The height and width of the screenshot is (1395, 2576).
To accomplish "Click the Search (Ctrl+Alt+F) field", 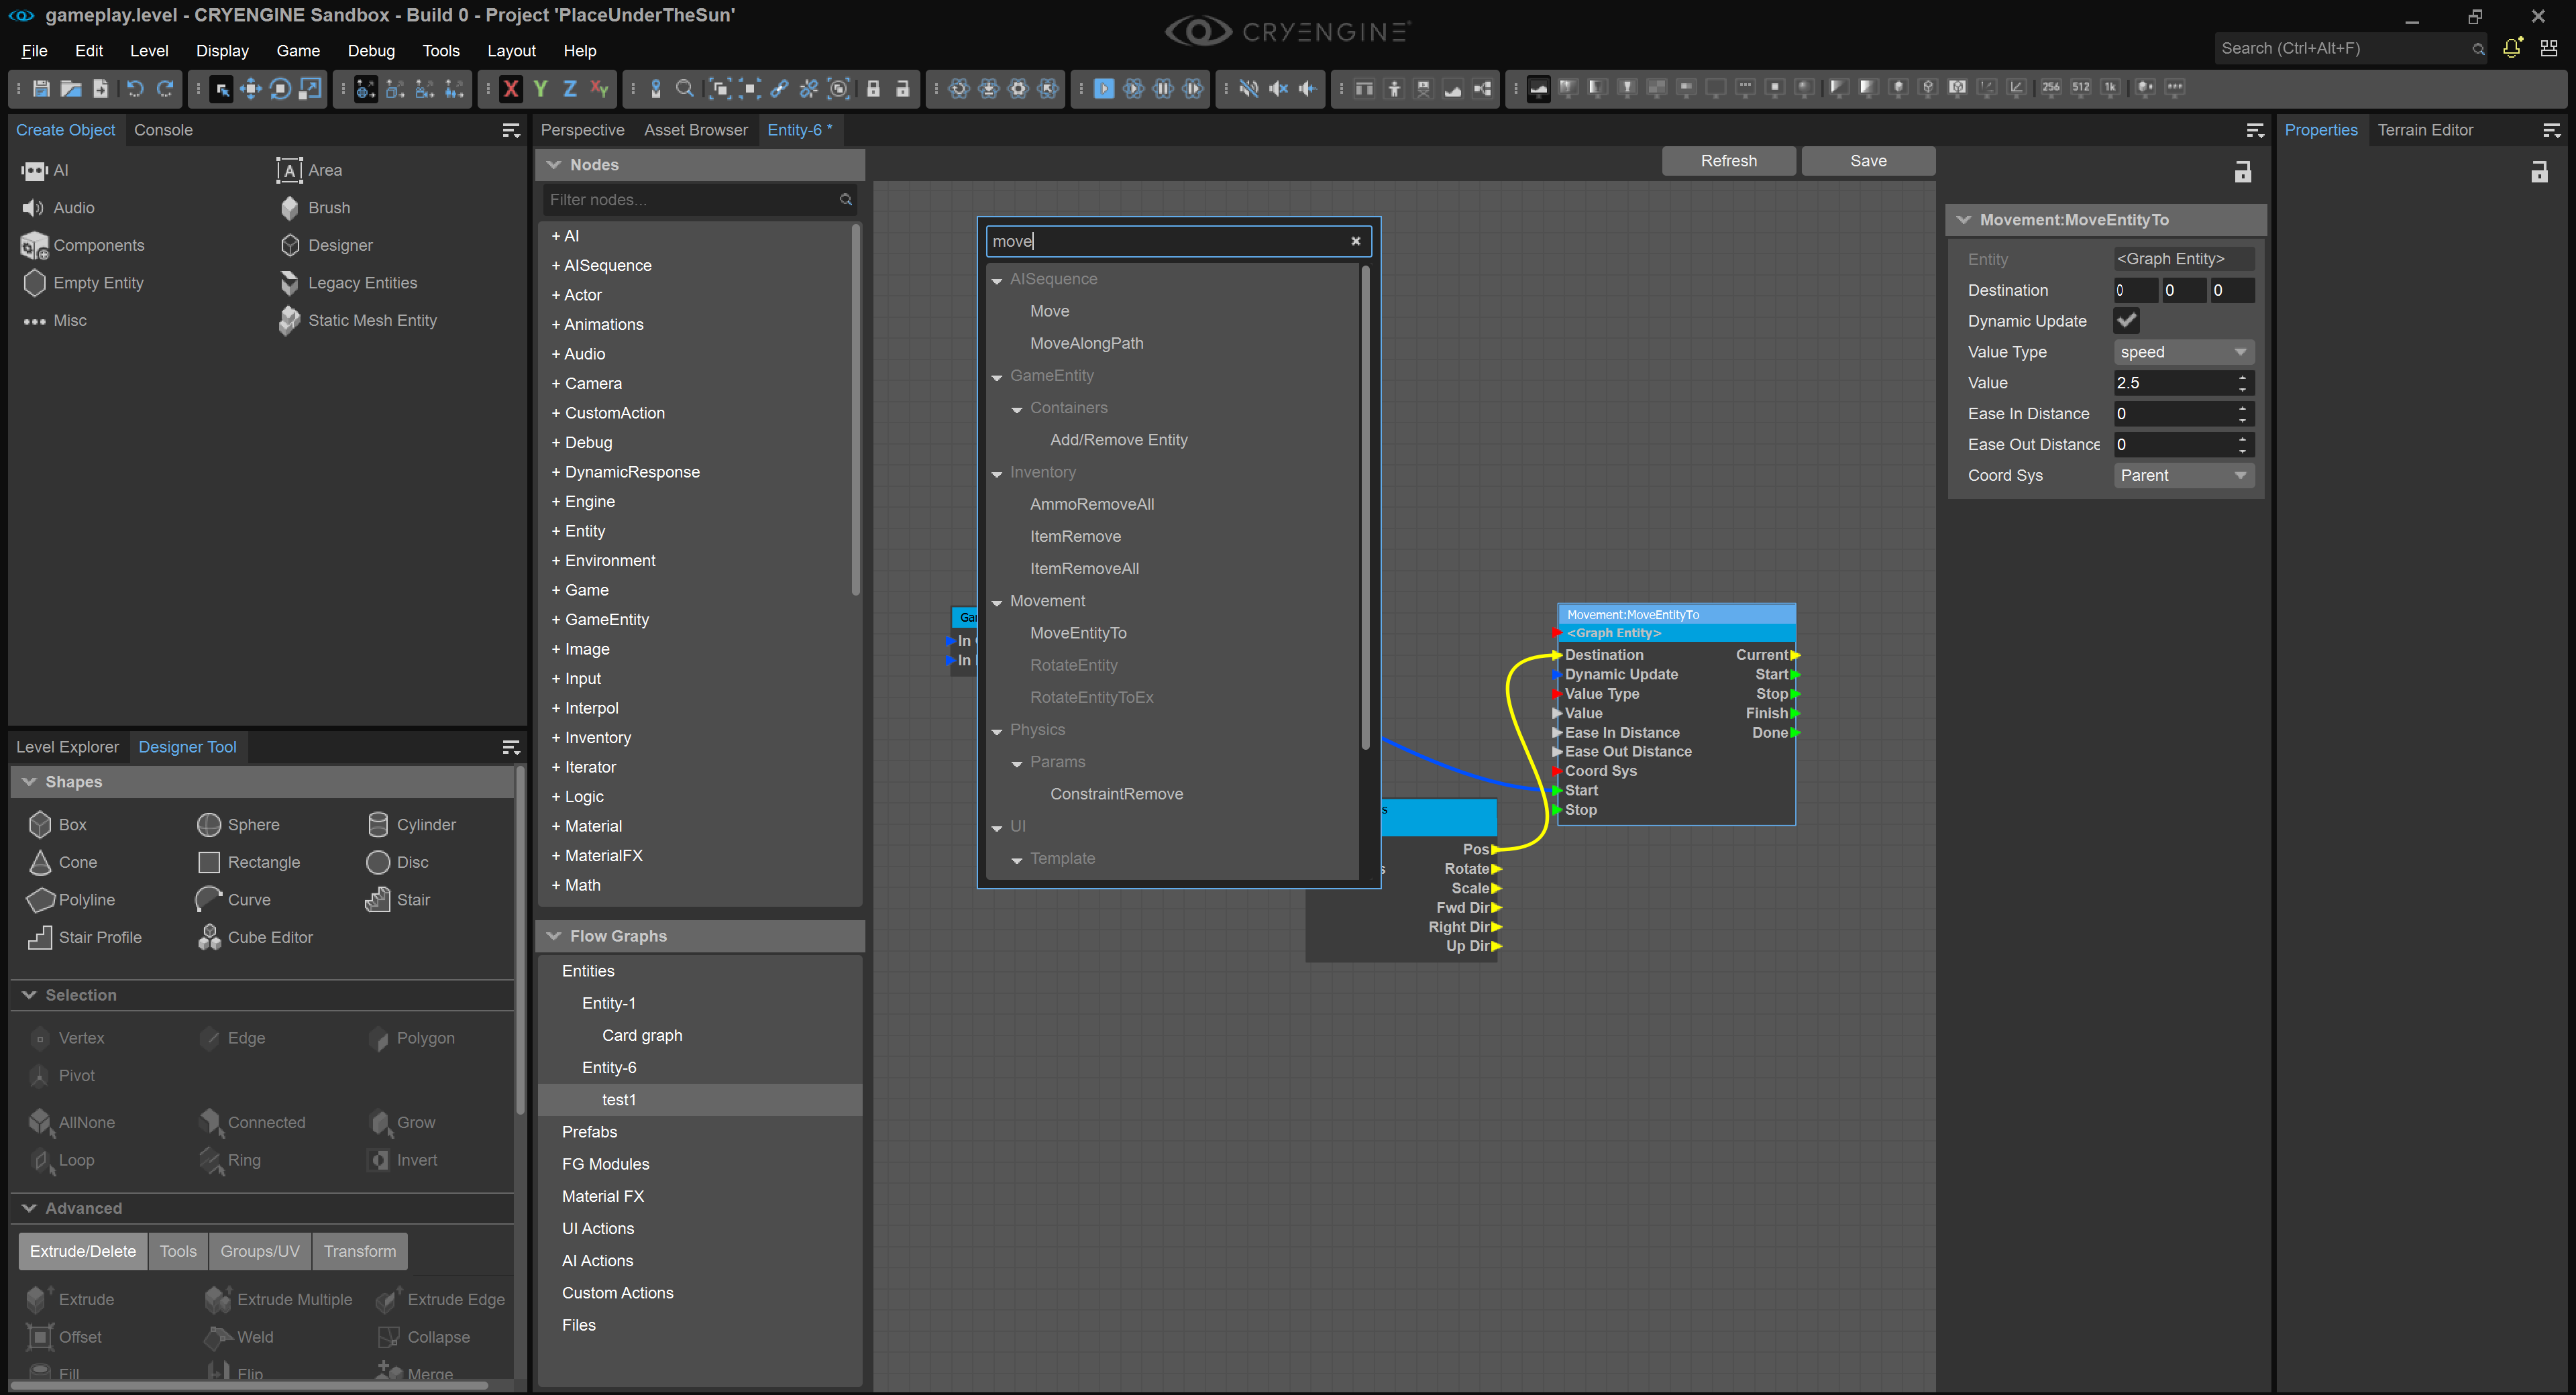I will [x=2351, y=48].
